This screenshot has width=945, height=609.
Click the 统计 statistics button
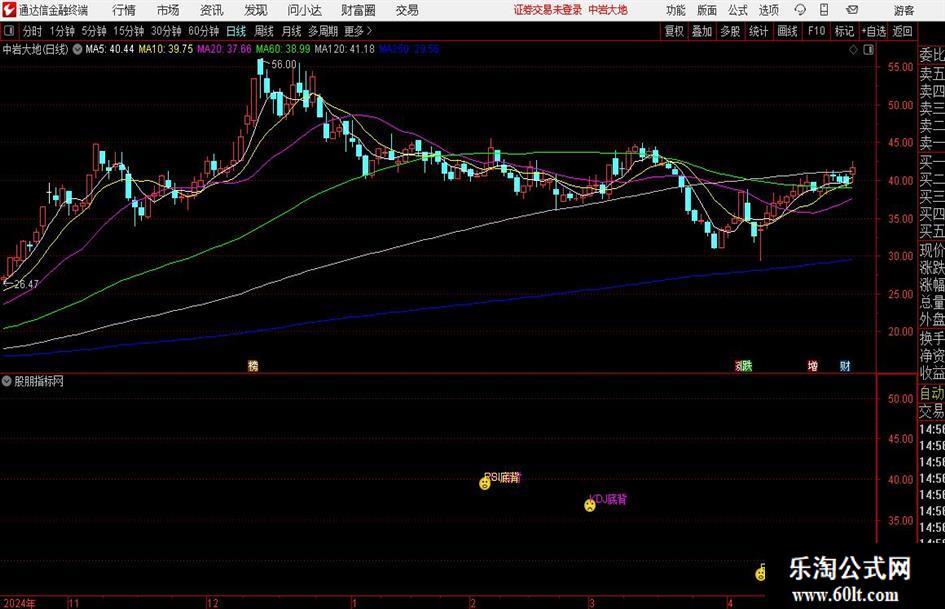coord(759,31)
